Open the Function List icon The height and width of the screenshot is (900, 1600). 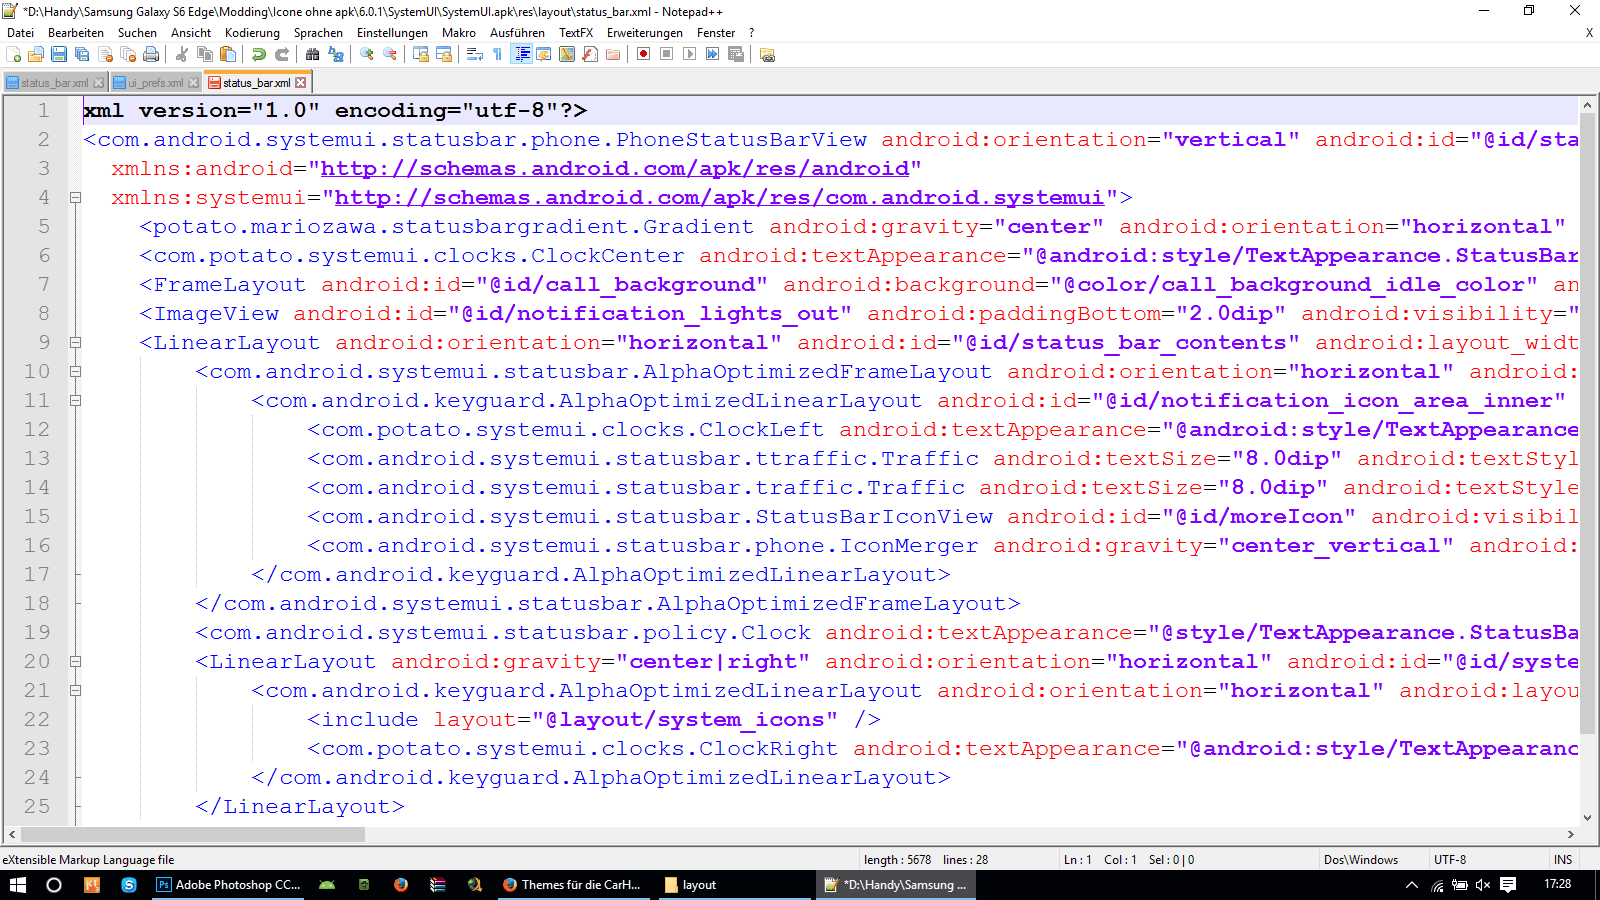590,54
